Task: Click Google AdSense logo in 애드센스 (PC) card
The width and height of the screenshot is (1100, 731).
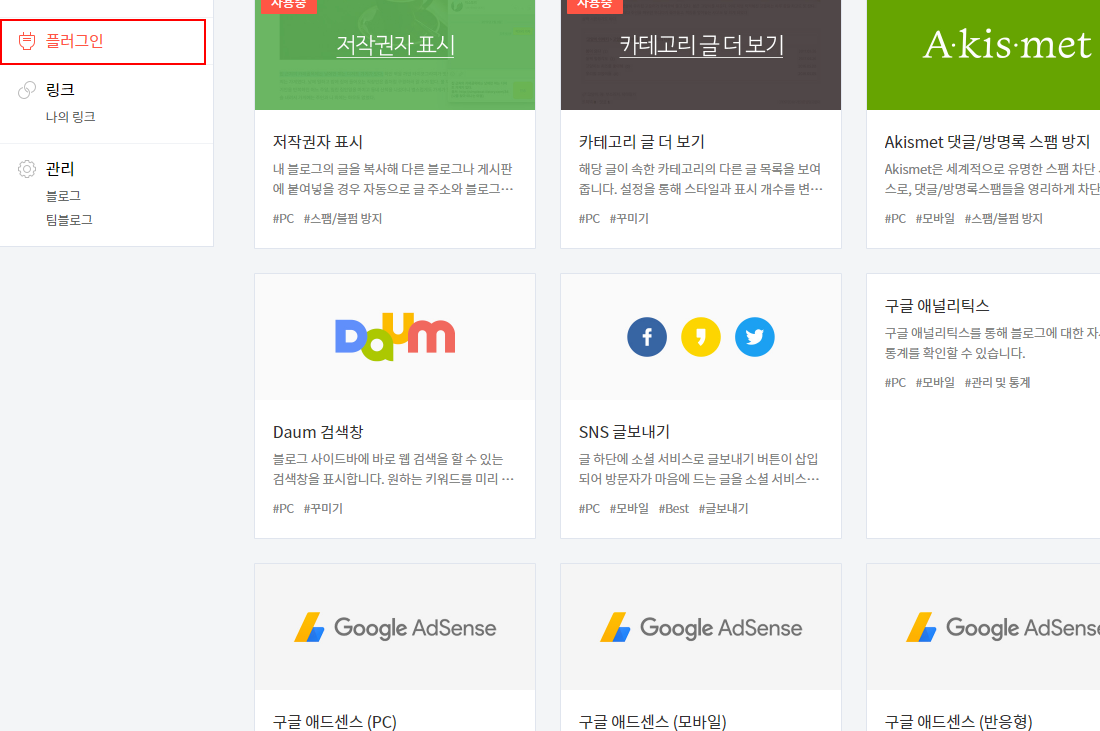Action: point(395,627)
